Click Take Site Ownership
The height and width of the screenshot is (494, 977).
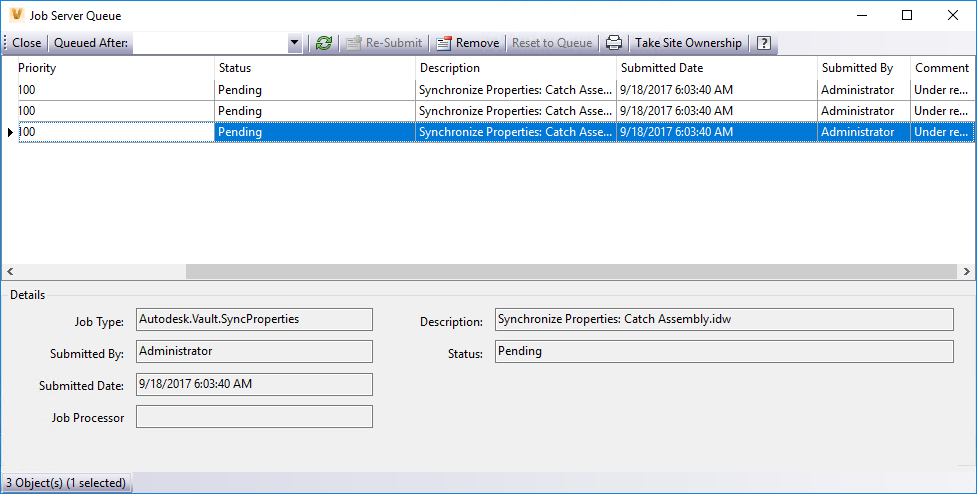pos(689,43)
